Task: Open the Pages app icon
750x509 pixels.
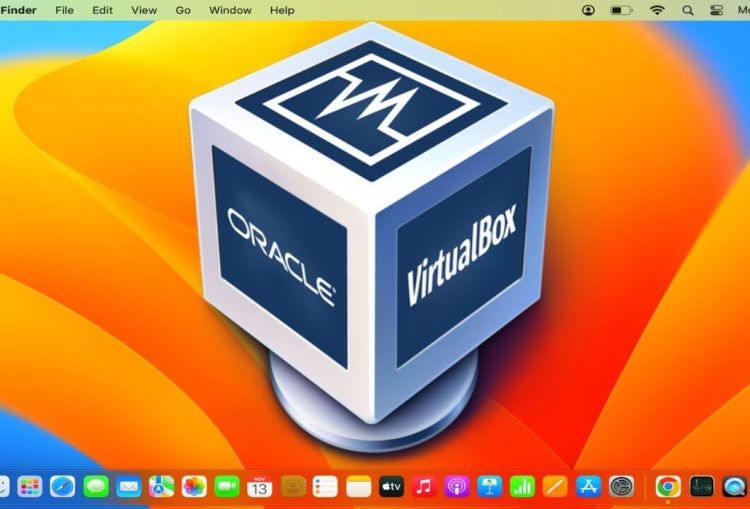Action: 555,487
